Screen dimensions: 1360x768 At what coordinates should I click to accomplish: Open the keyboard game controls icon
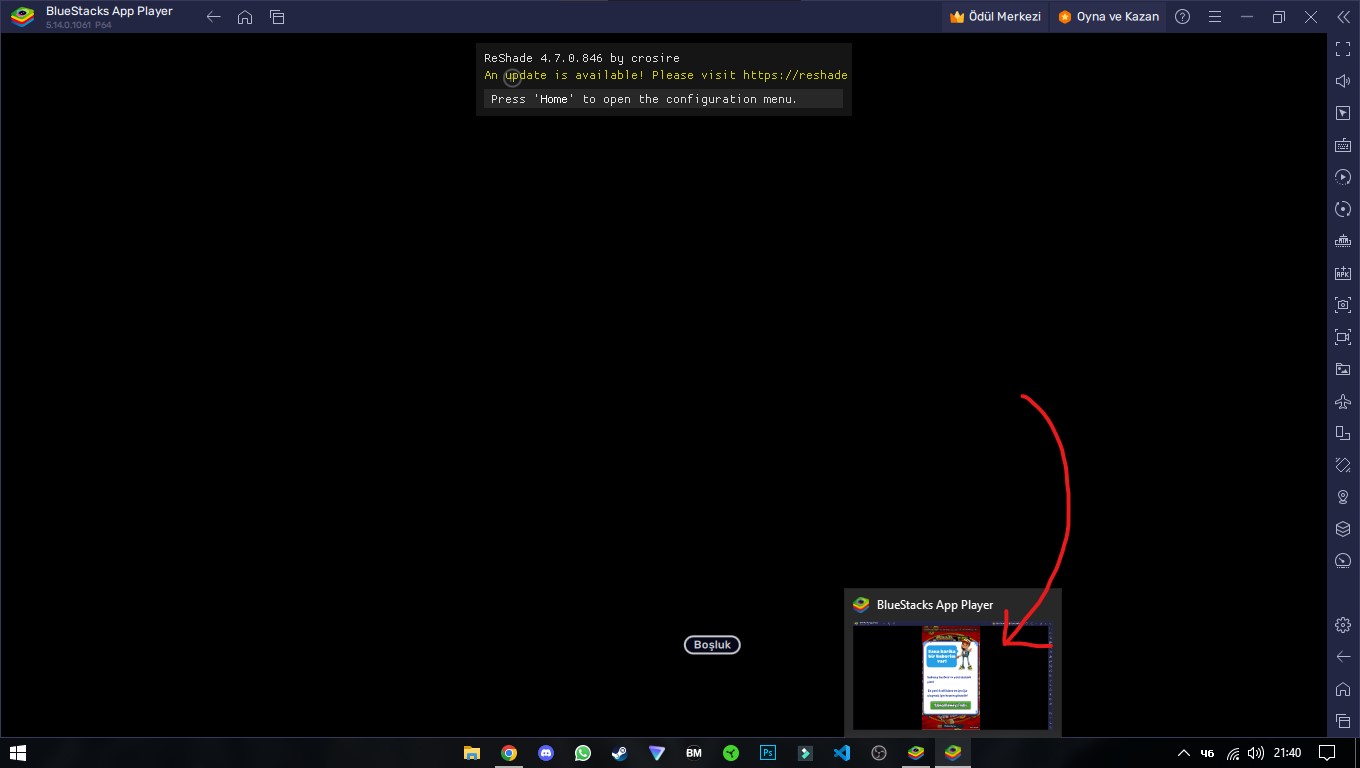[1343, 145]
